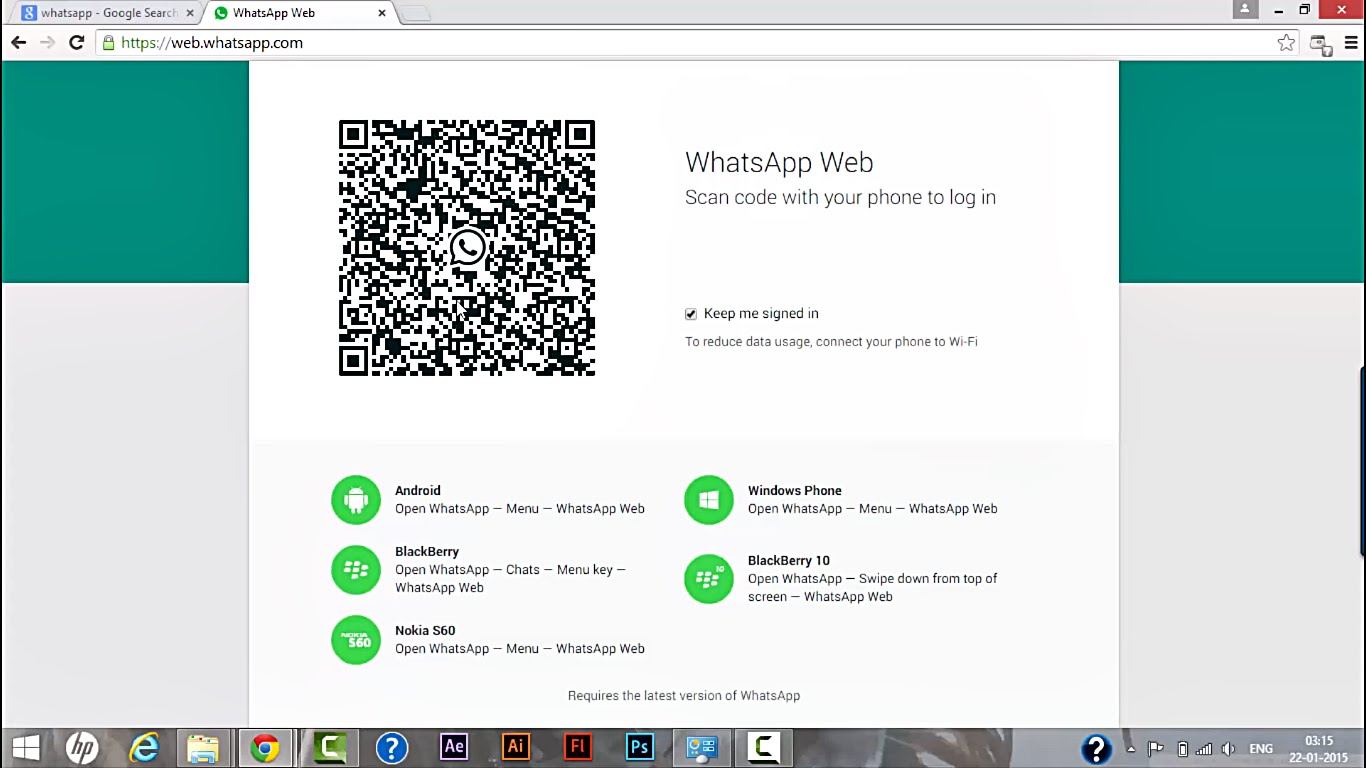
Task: Launch After Effects from the taskbar
Action: (453, 747)
